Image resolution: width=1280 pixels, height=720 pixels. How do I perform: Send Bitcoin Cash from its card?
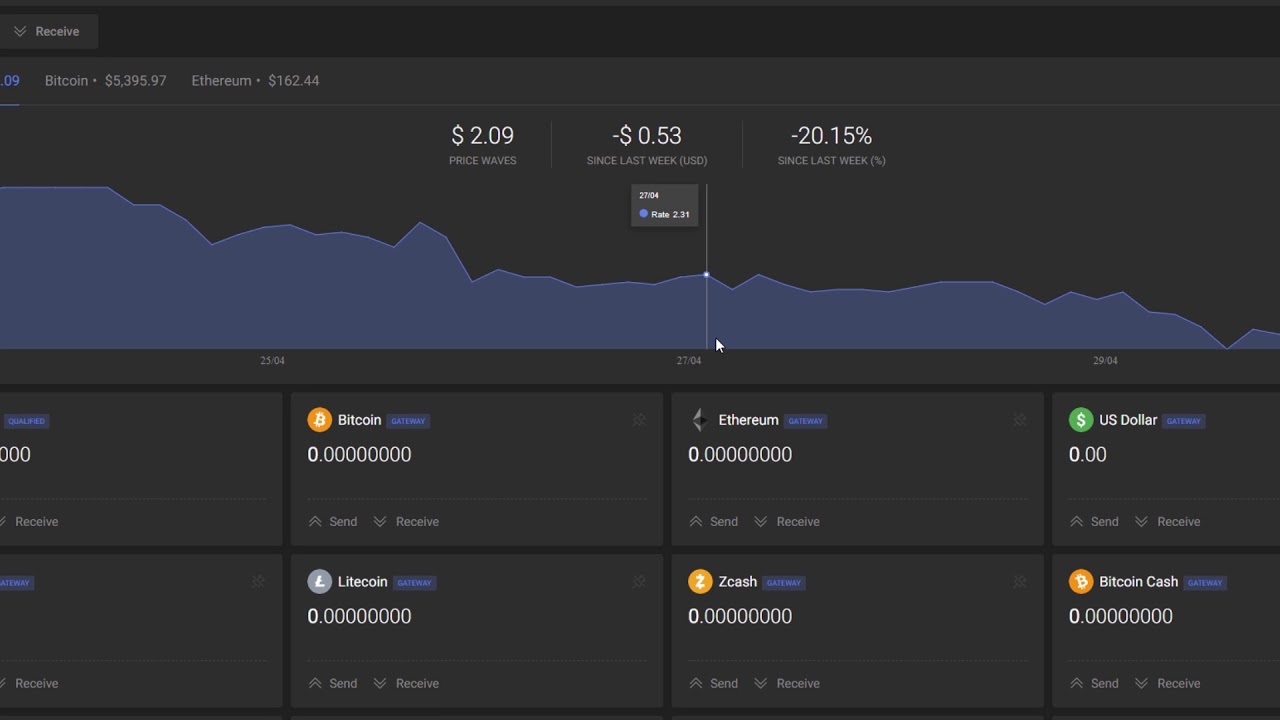pyautogui.click(x=1095, y=684)
